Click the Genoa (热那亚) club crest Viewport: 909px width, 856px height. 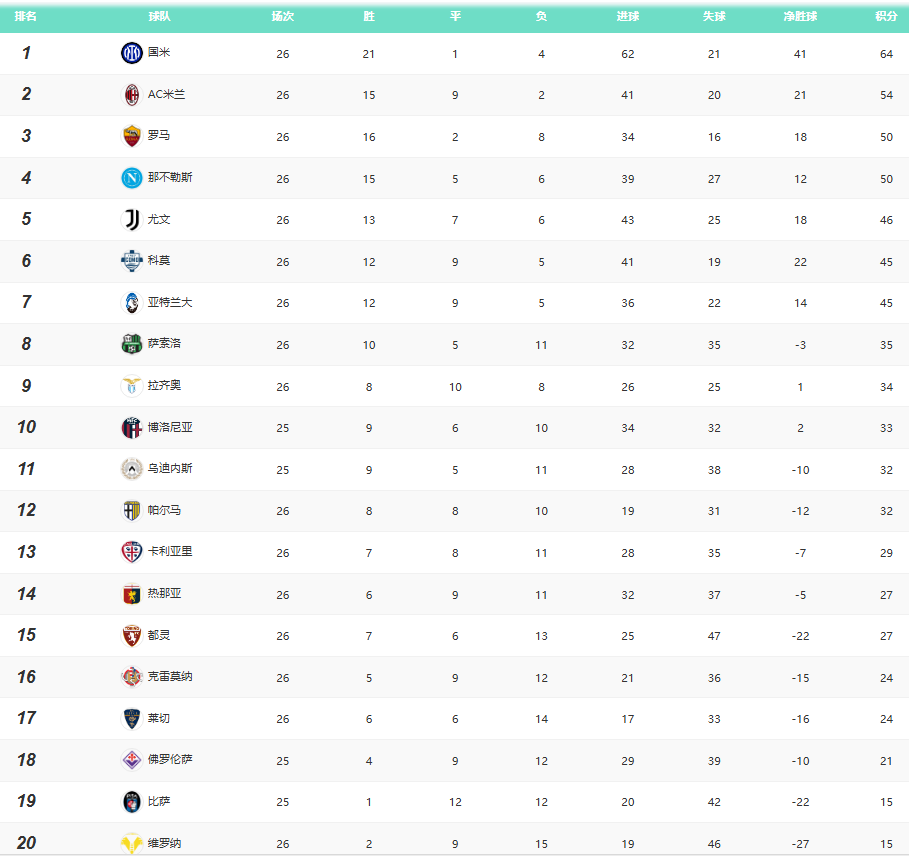coord(131,594)
